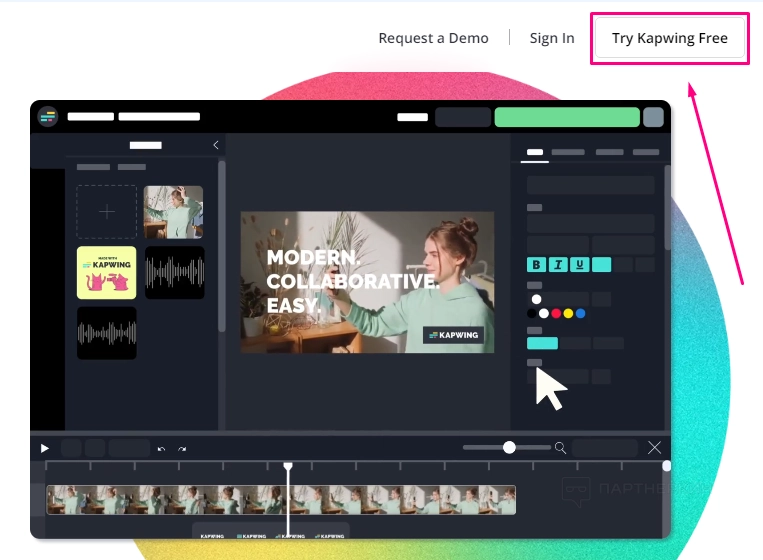
Task: Toggle underline text formatting
Action: (580, 265)
